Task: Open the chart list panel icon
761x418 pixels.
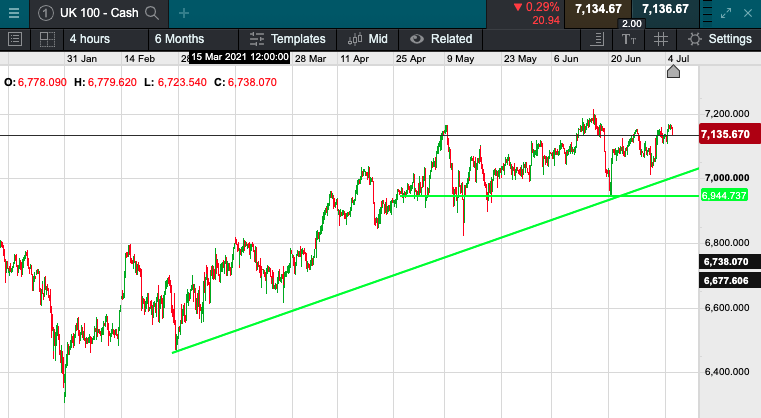Action: (15, 39)
